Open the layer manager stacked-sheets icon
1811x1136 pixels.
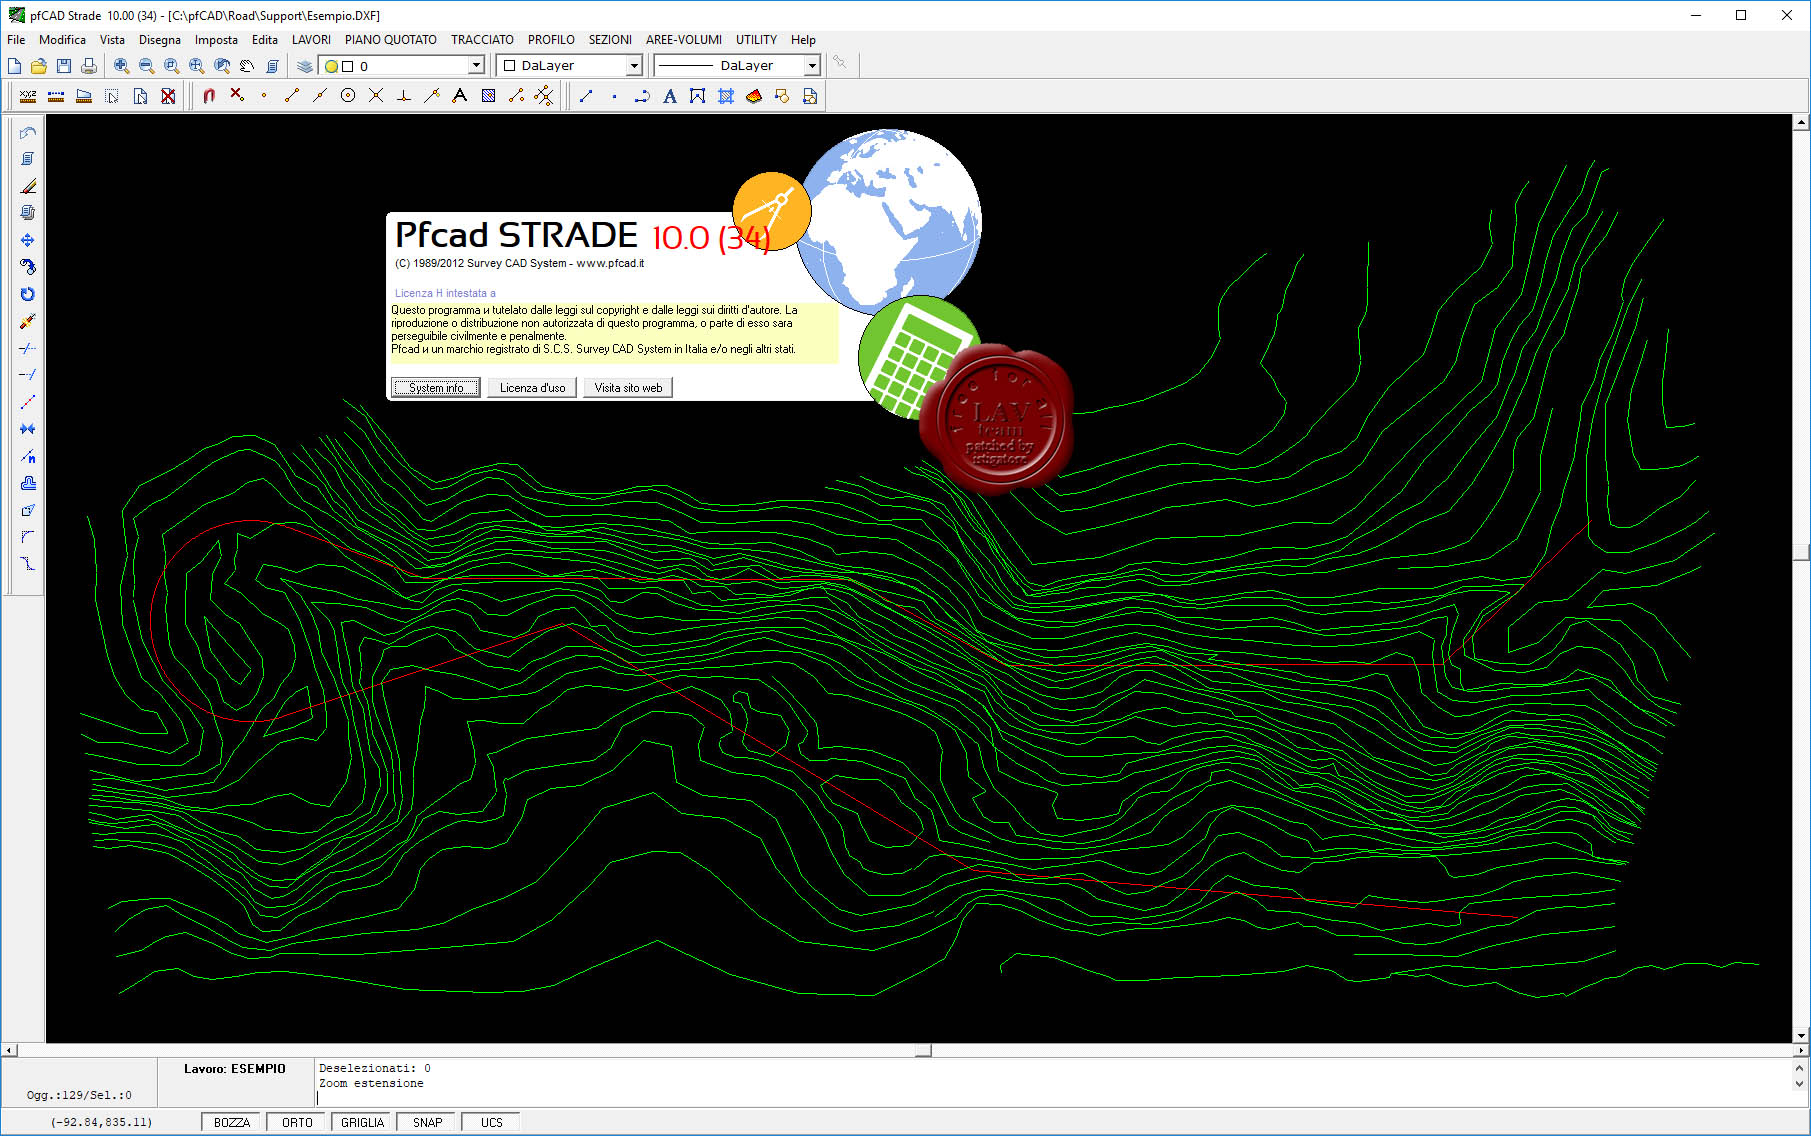click(305, 66)
